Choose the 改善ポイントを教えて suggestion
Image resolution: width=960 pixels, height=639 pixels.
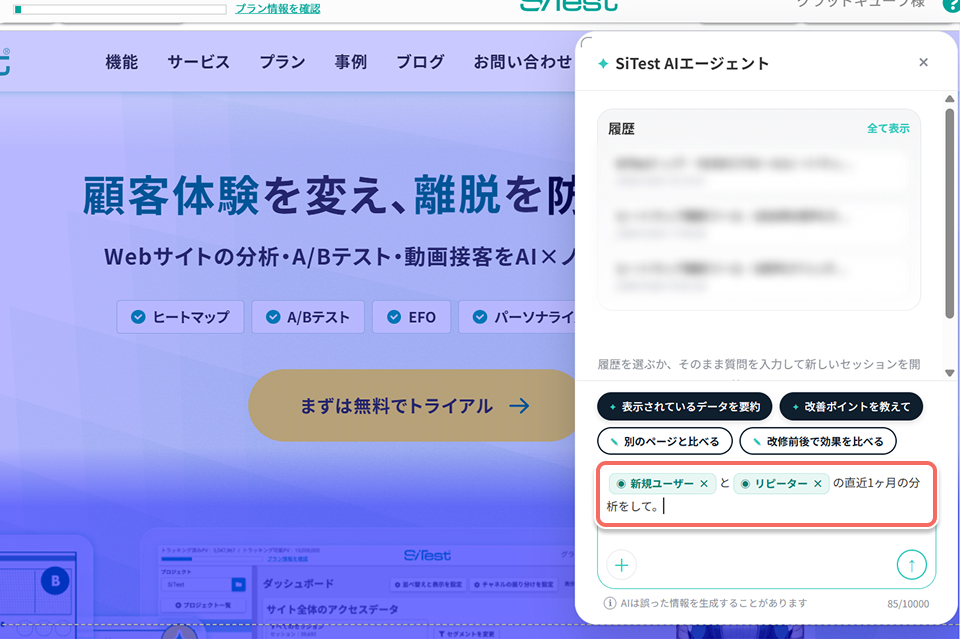851,406
